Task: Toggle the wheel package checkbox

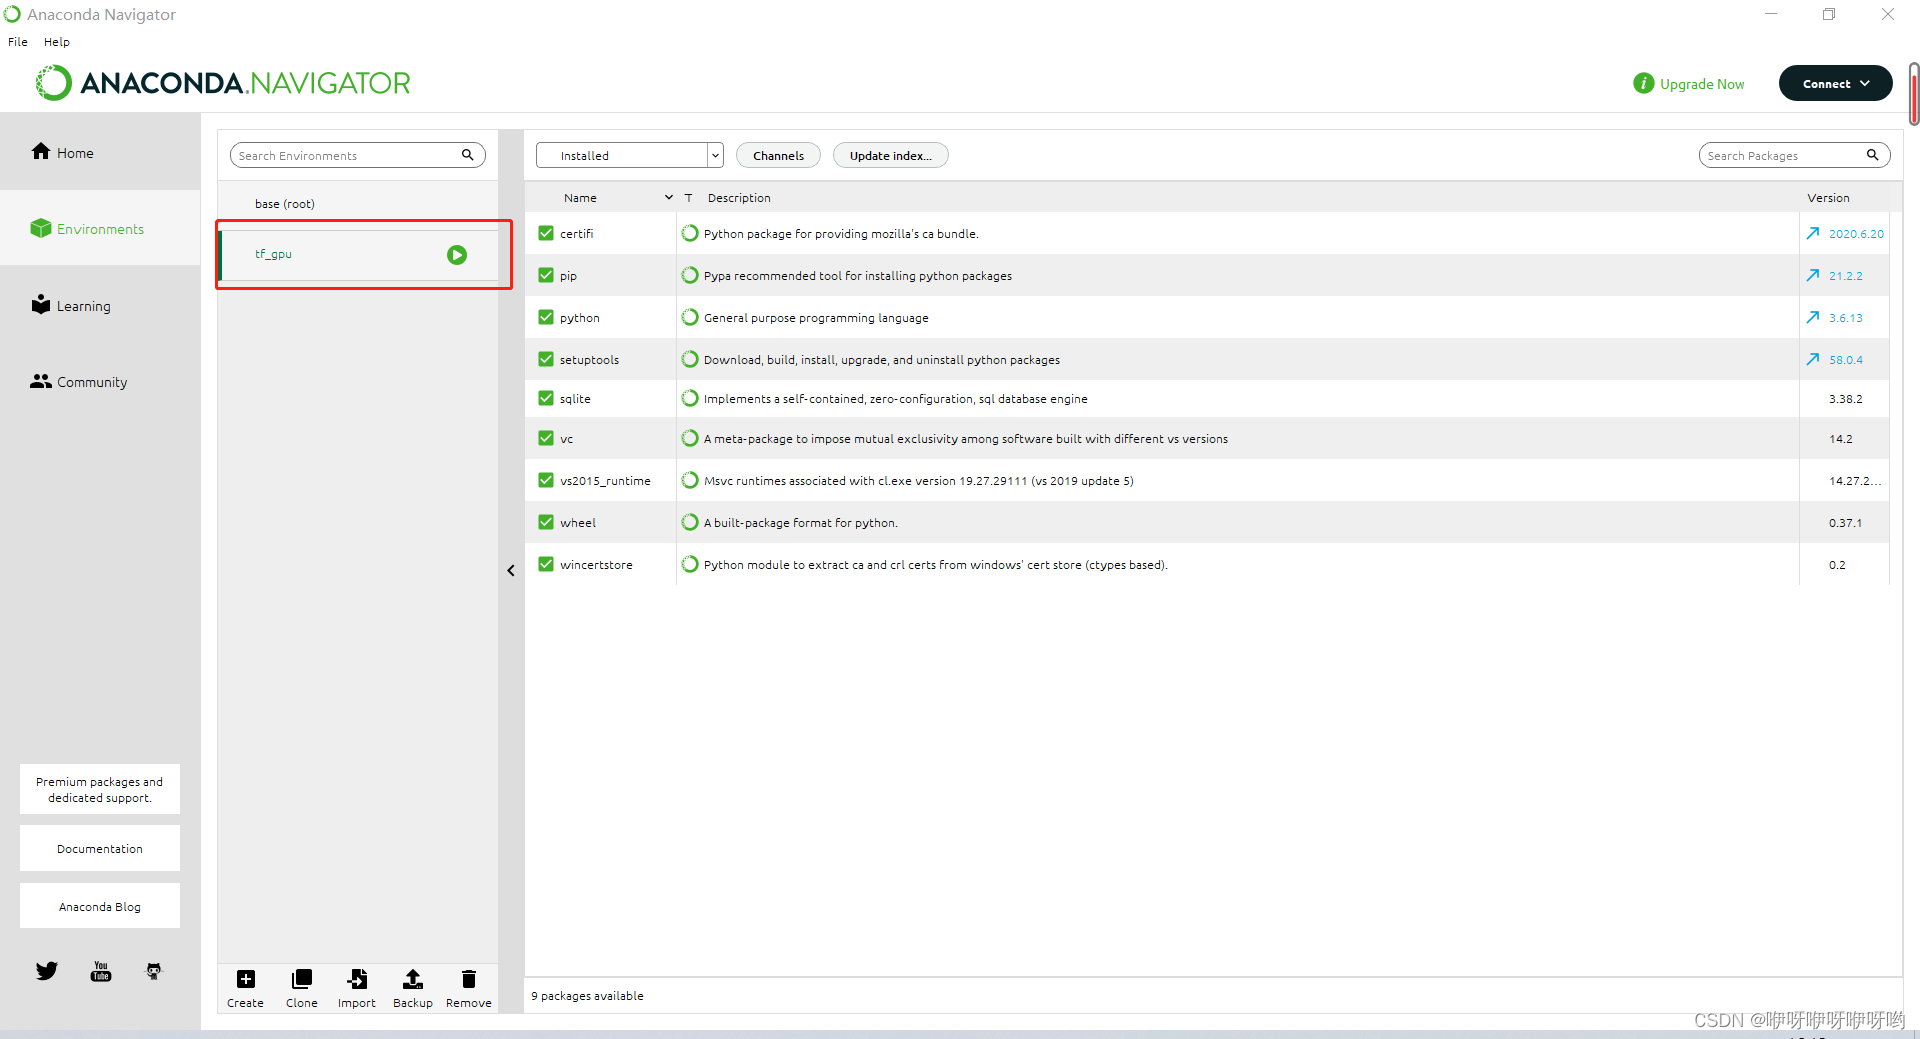Action: point(546,522)
